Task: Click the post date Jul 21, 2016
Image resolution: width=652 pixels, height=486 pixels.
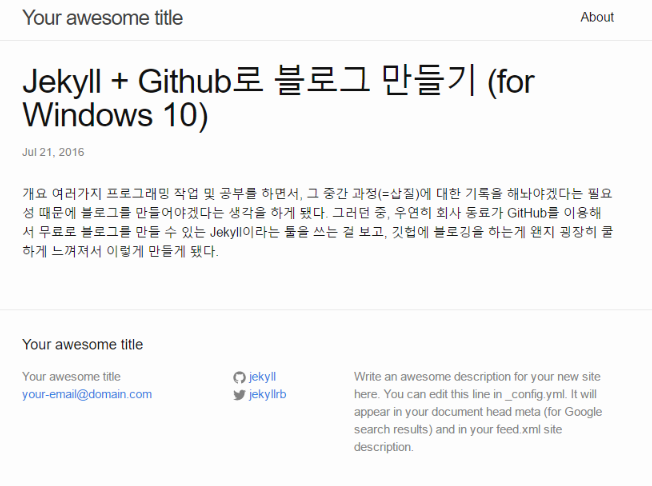Action: point(53,153)
